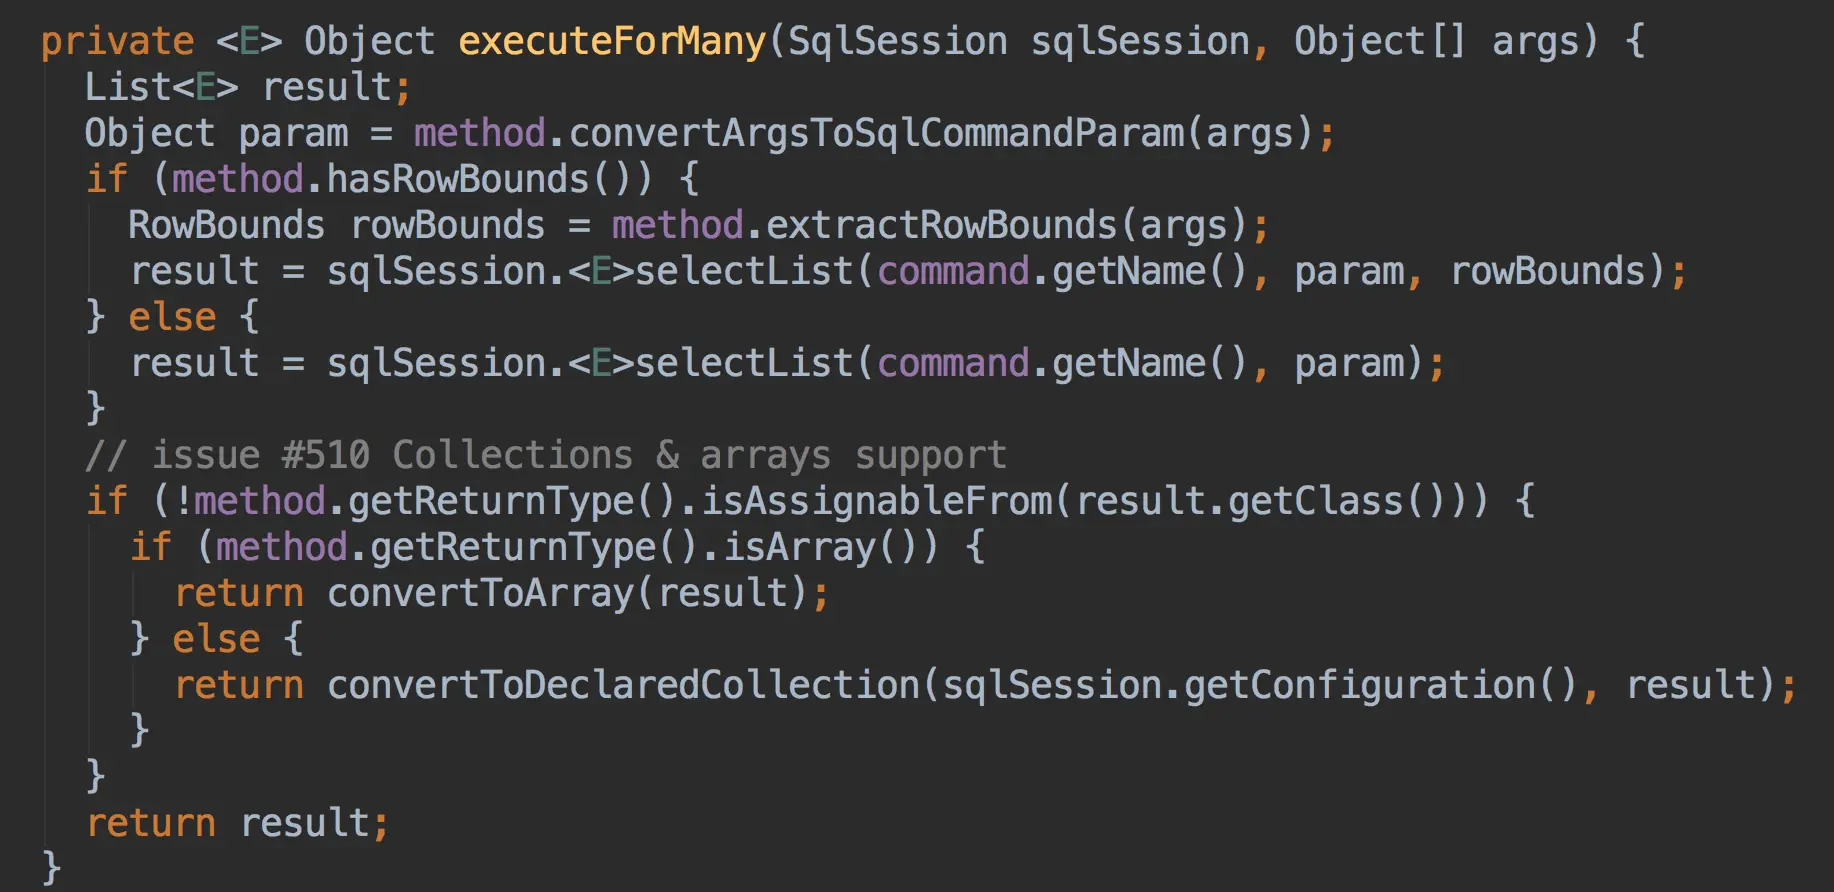Click the isAssignableFrom method call
This screenshot has width=1834, height=892.
877,501
